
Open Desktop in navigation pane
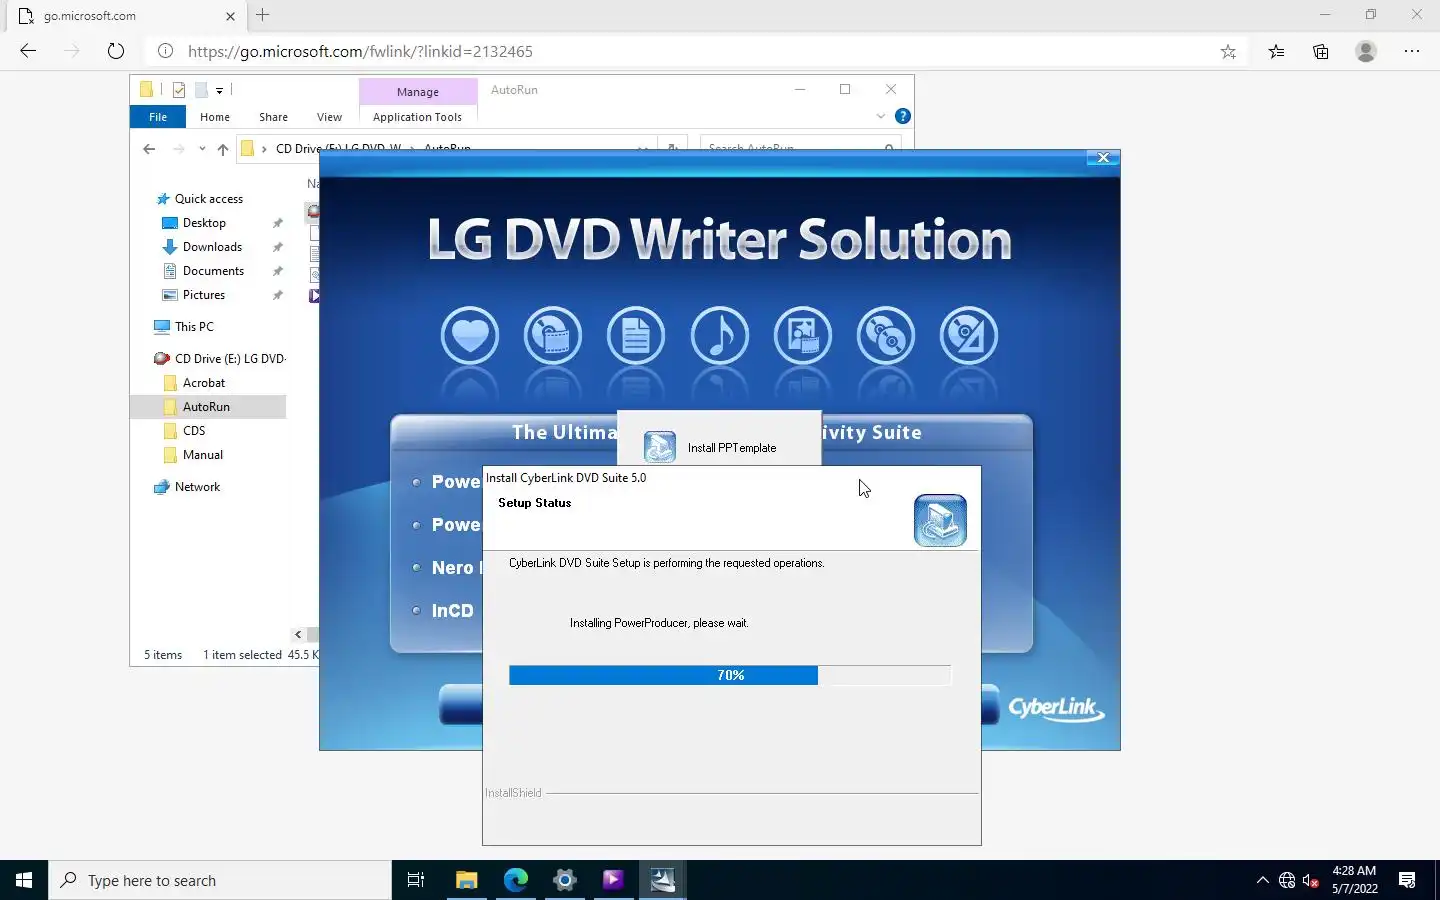pyautogui.click(x=204, y=223)
